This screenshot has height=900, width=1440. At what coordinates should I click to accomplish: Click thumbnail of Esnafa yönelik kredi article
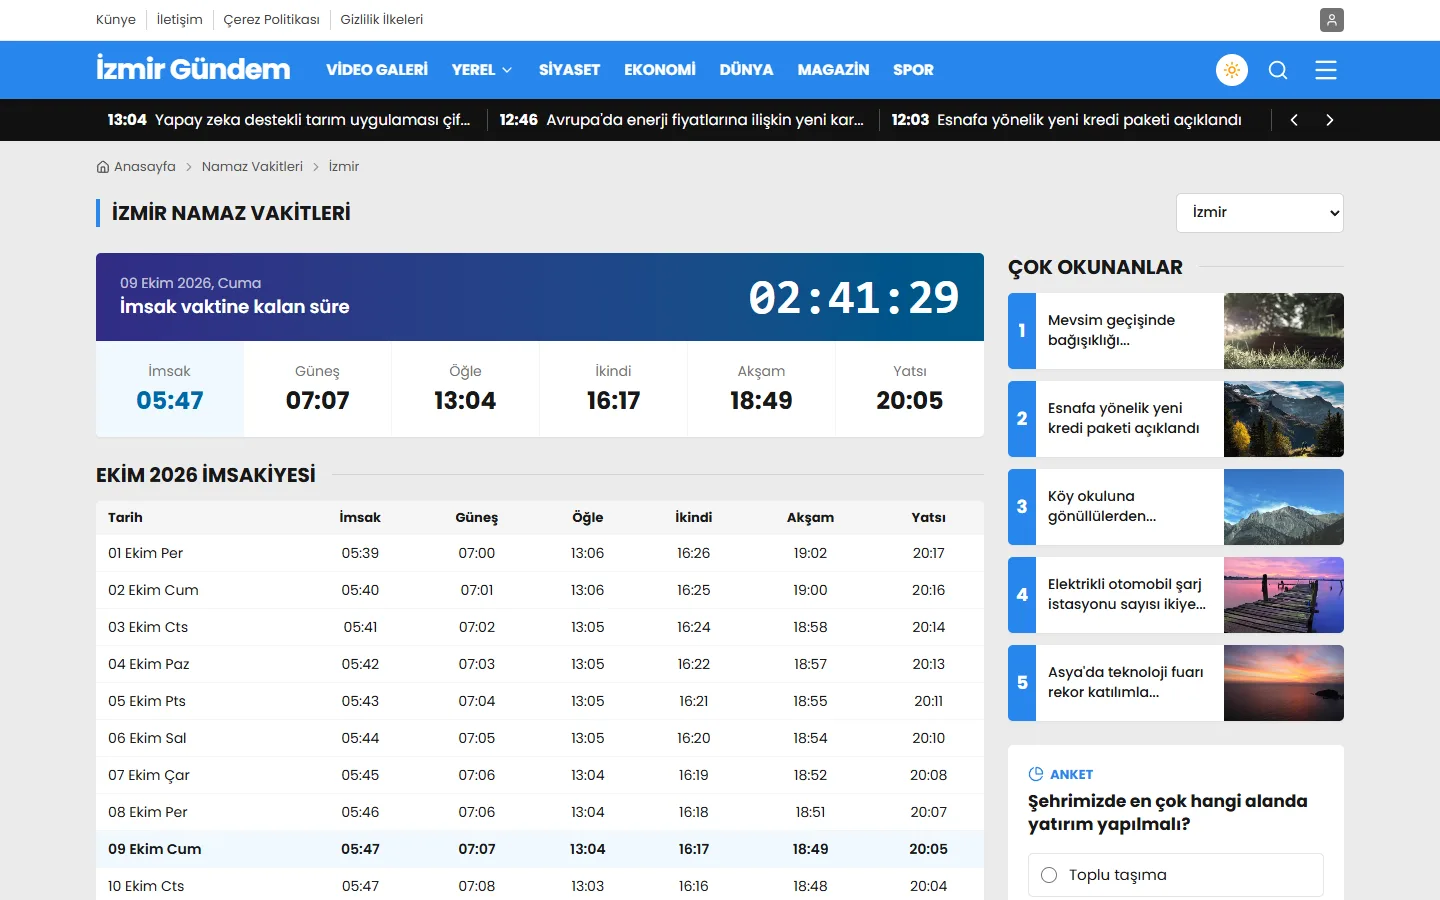tap(1284, 419)
